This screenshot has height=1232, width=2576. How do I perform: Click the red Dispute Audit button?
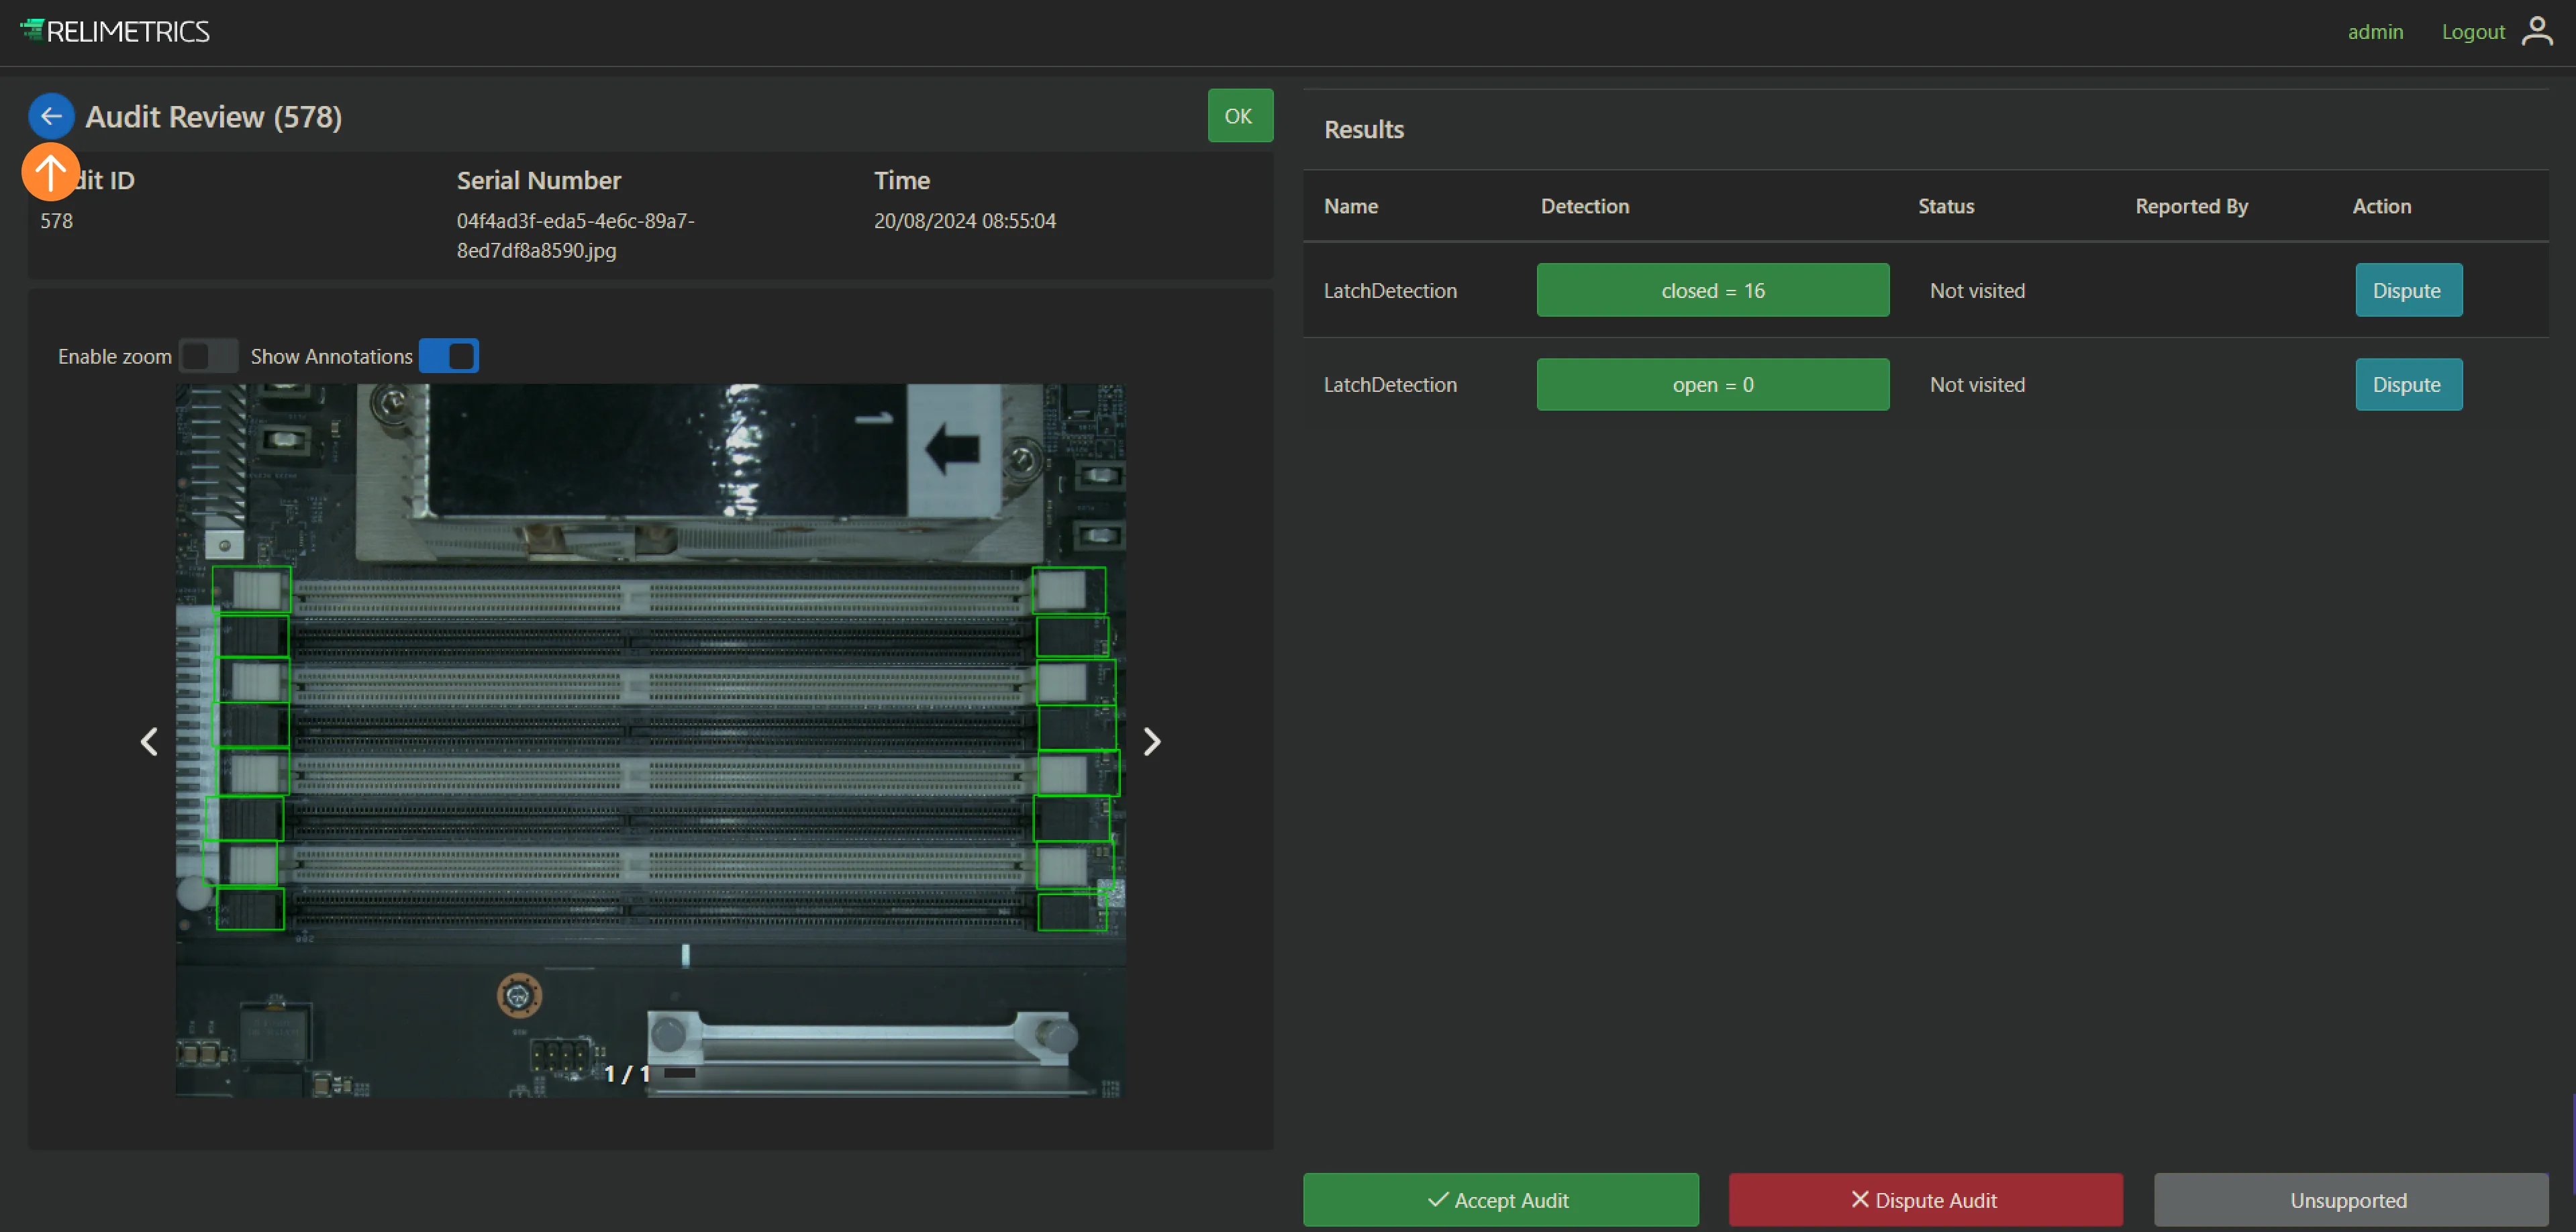1925,1200
